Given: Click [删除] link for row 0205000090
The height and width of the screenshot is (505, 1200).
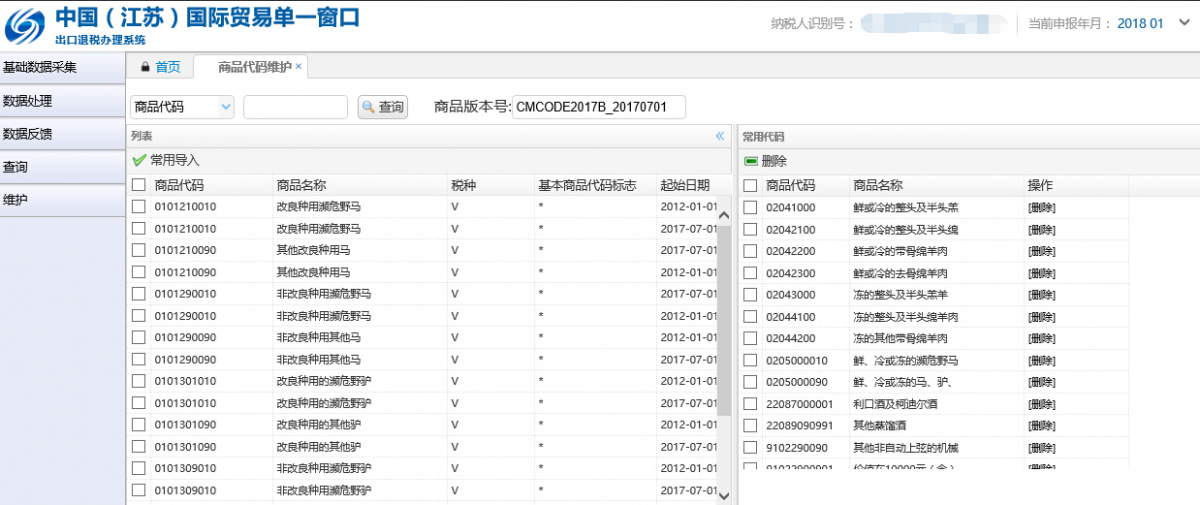Looking at the screenshot, I should (1041, 382).
